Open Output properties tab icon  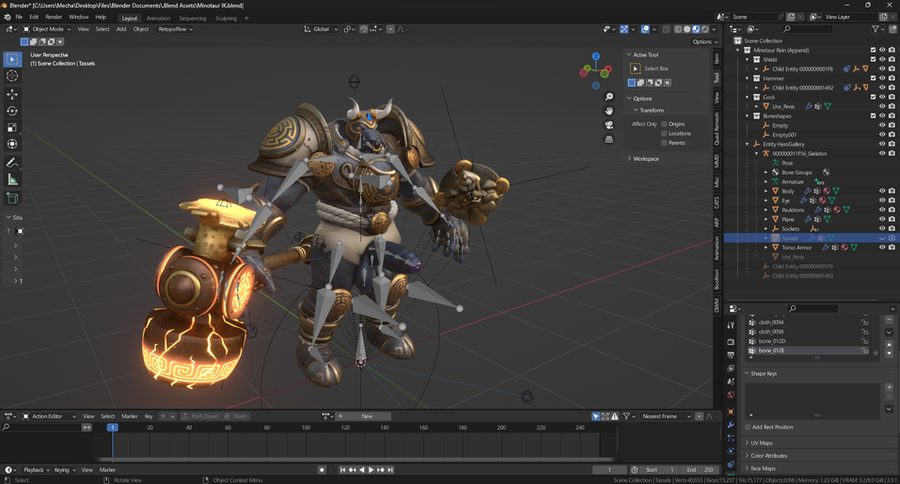click(731, 355)
